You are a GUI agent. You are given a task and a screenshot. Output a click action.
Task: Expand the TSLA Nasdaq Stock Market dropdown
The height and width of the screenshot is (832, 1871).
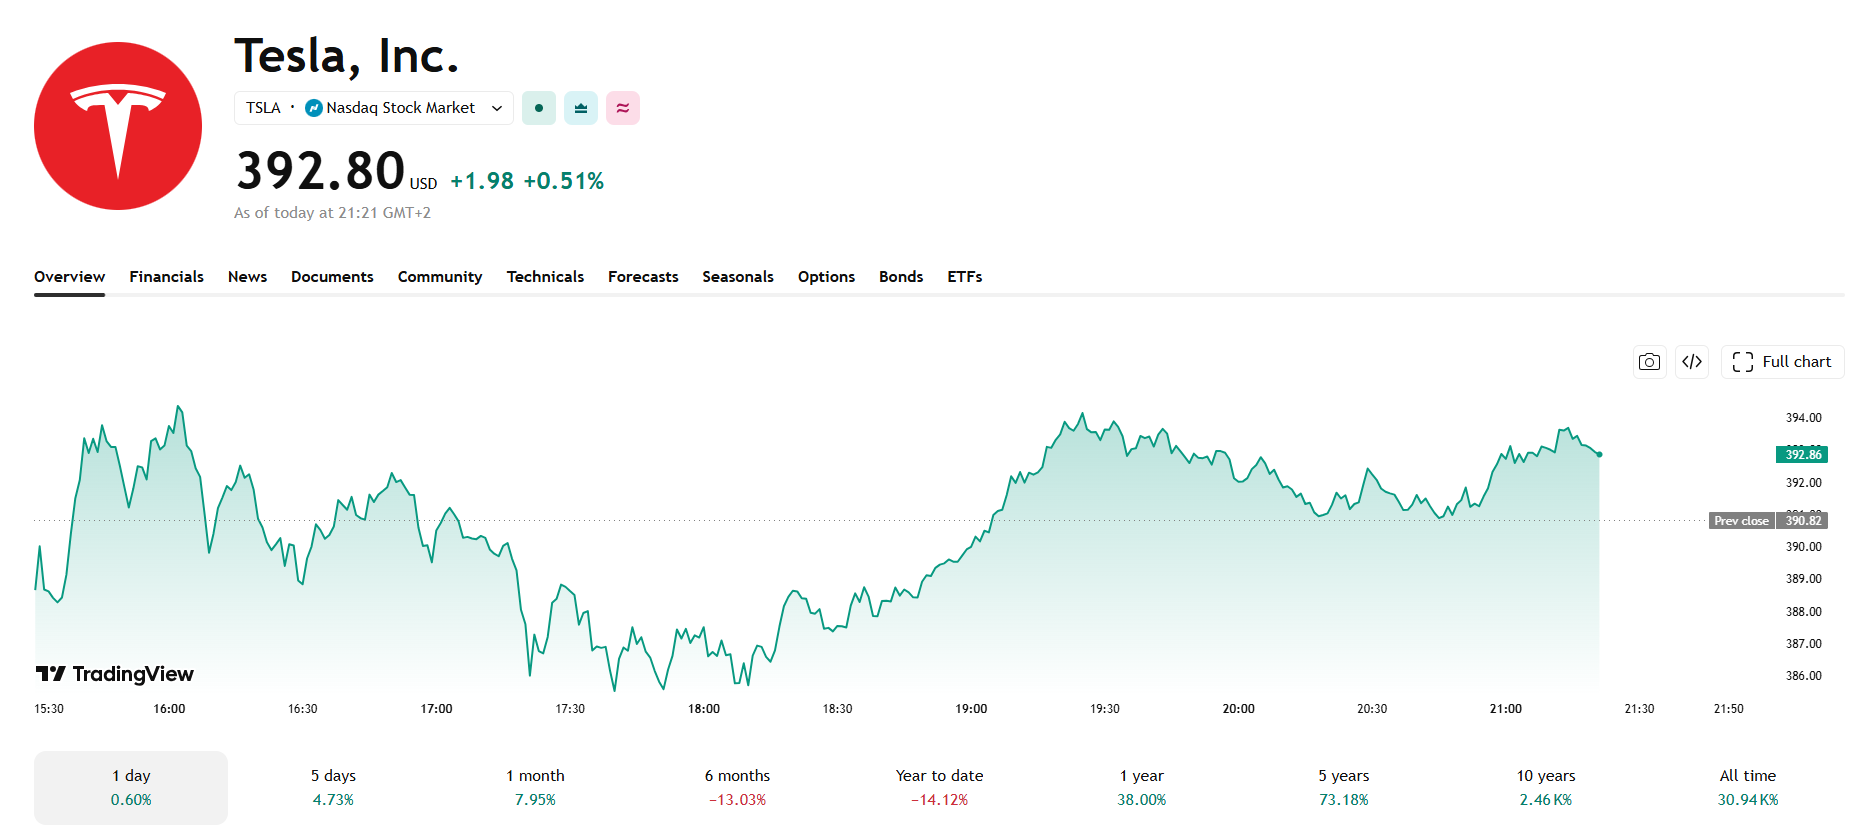(374, 108)
